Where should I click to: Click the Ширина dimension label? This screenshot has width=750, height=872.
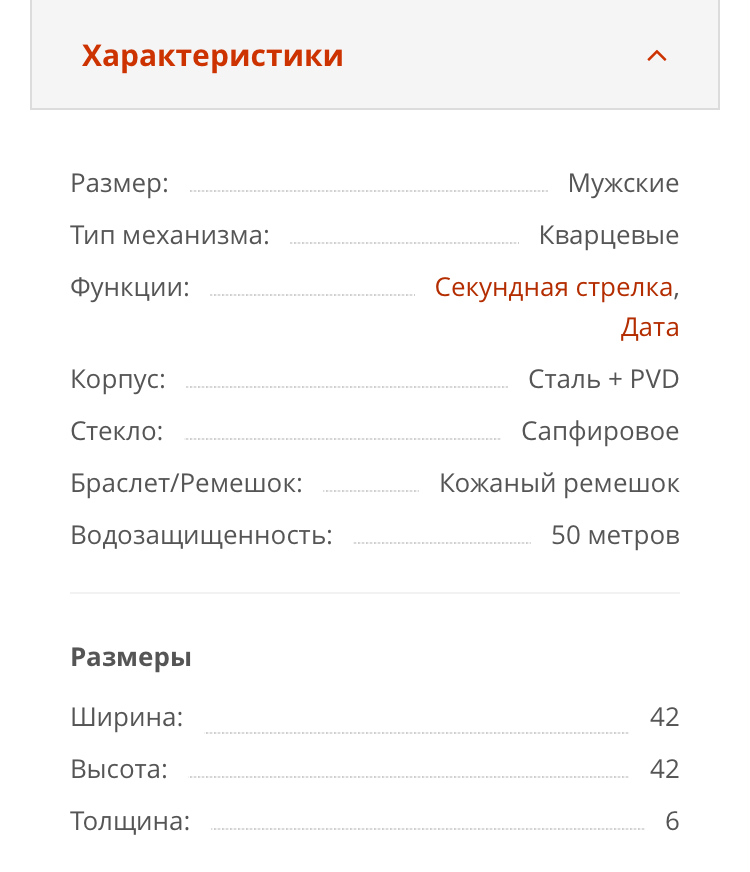point(127,717)
